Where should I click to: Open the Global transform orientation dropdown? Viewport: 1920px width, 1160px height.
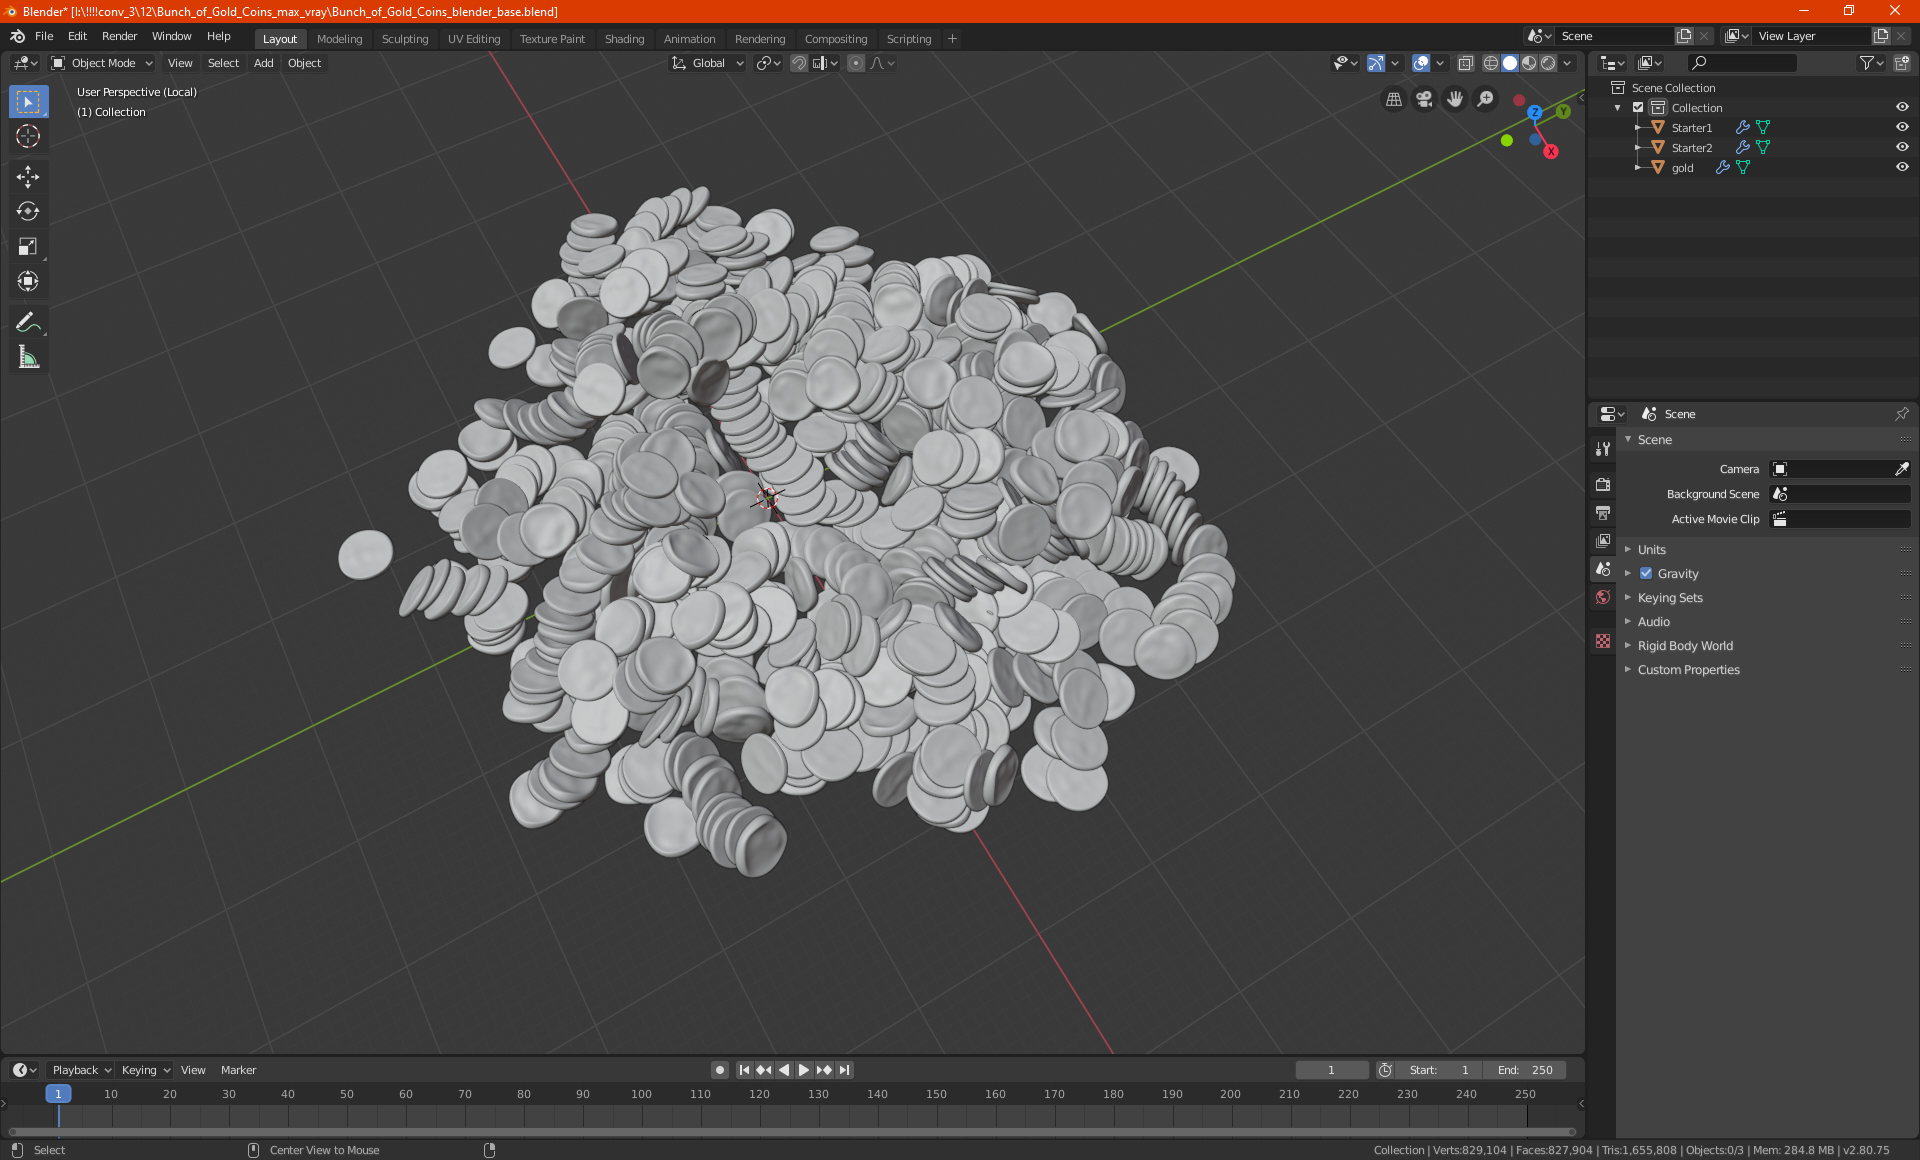pyautogui.click(x=708, y=63)
